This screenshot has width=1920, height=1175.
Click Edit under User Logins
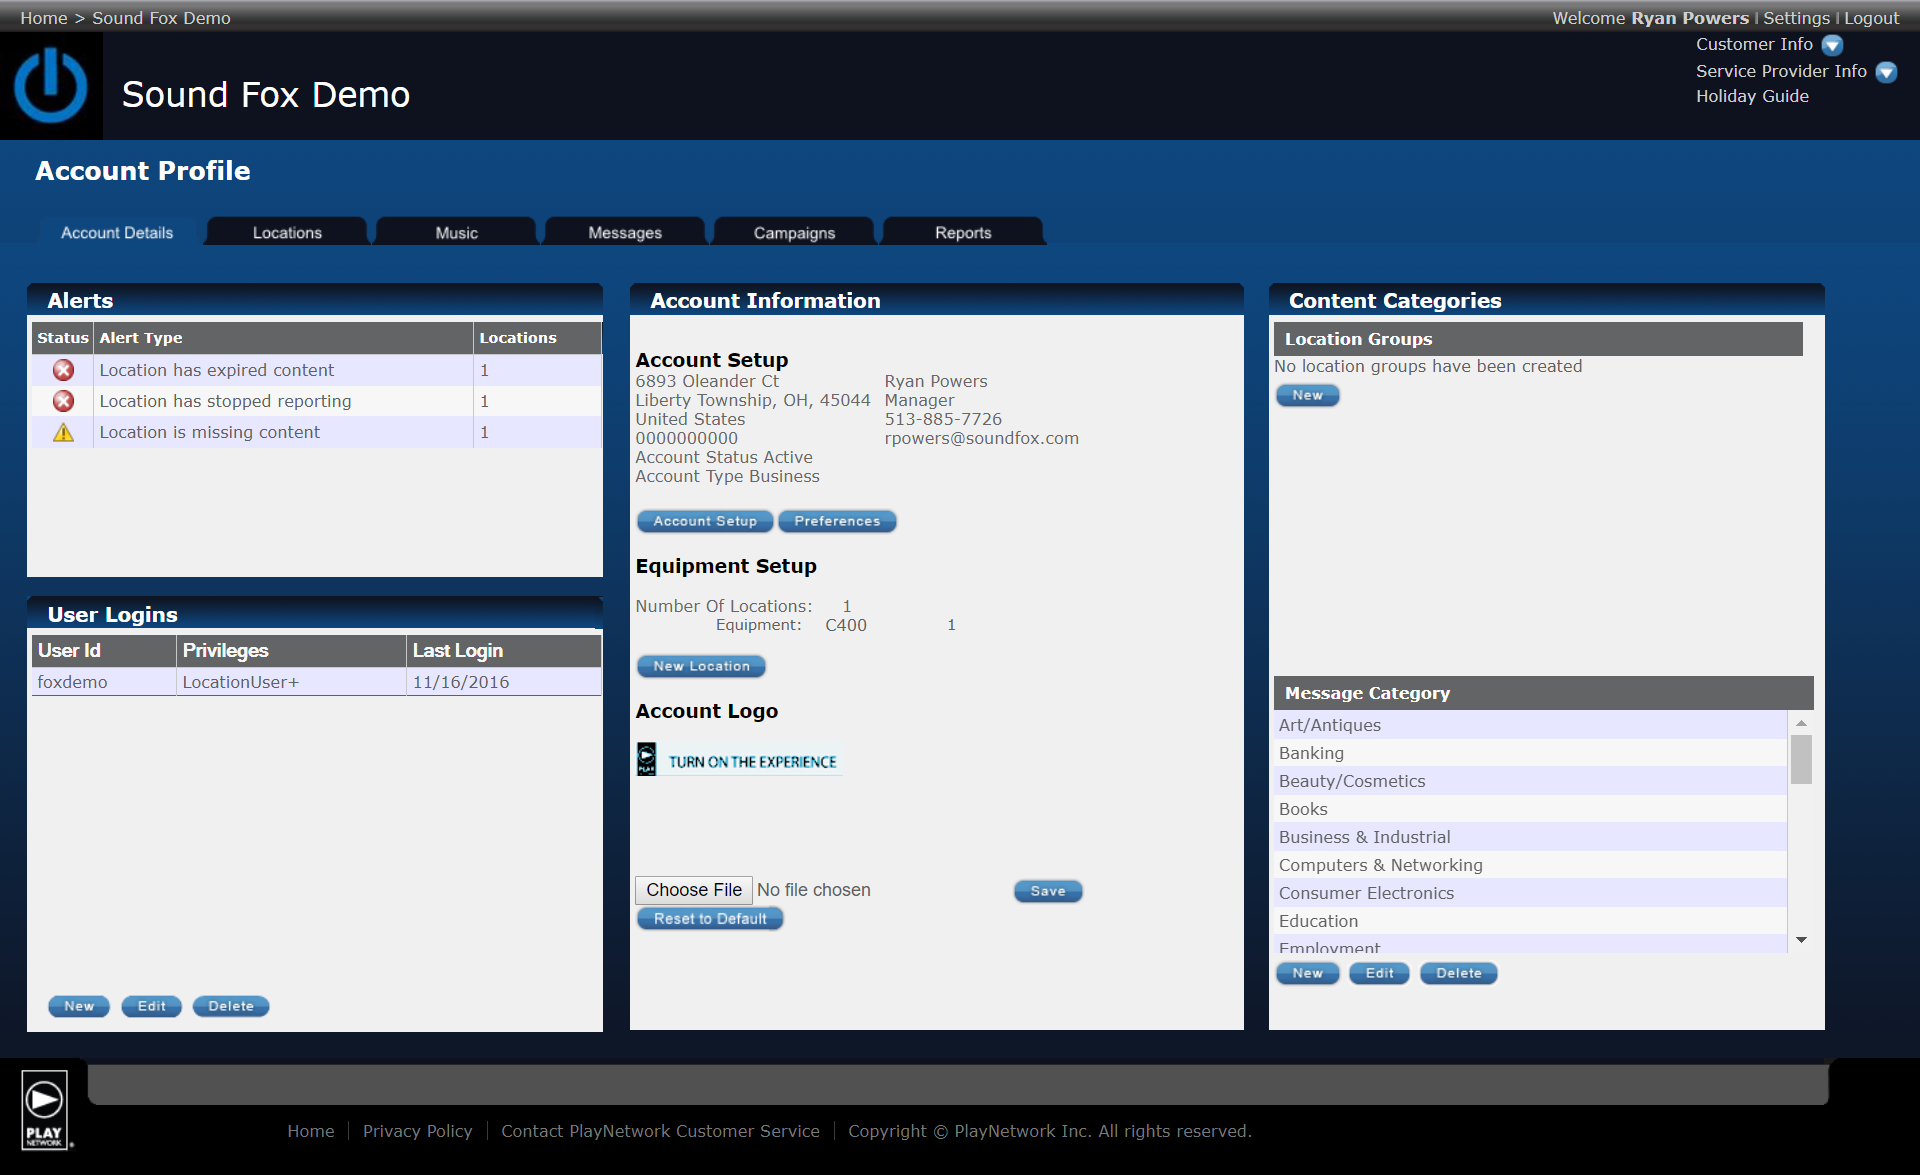pyautogui.click(x=151, y=1006)
